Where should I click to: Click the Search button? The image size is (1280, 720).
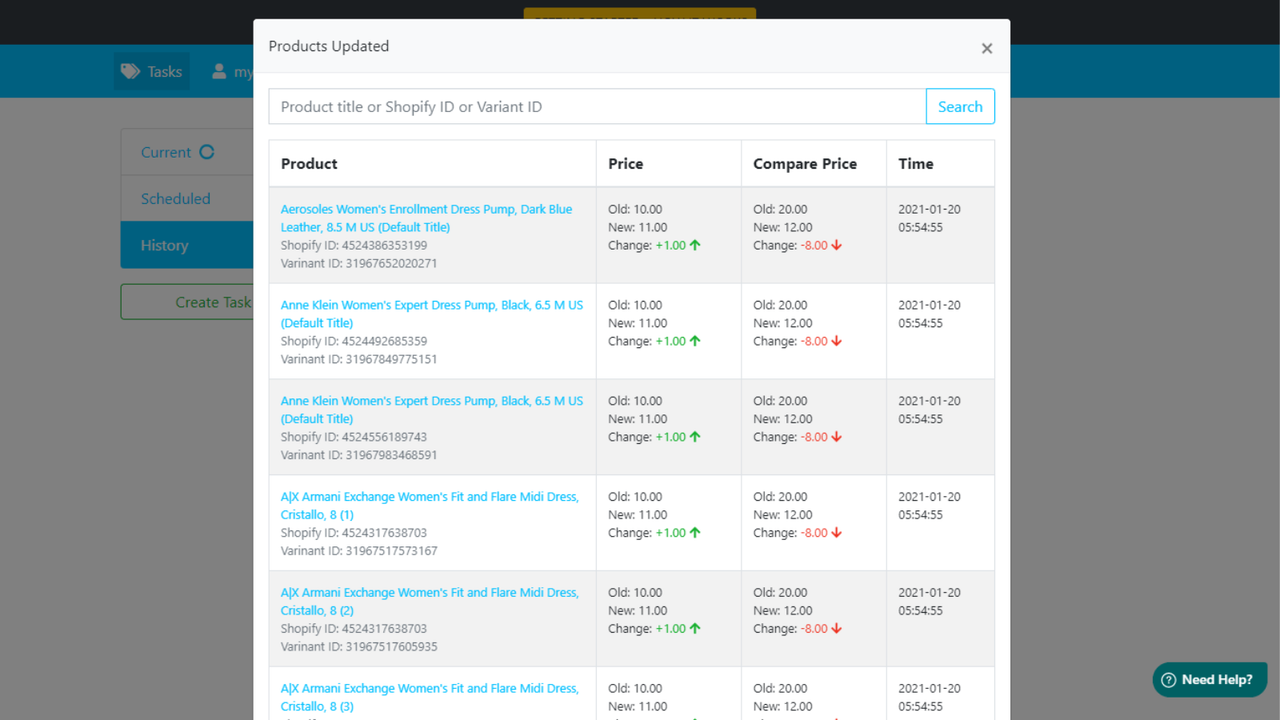[959, 106]
